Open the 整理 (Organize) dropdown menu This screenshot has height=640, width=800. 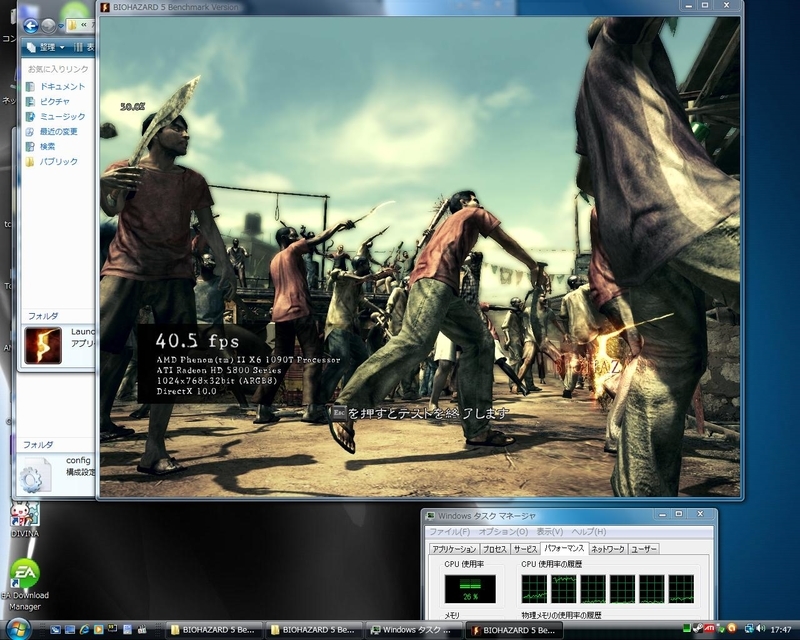tap(46, 47)
